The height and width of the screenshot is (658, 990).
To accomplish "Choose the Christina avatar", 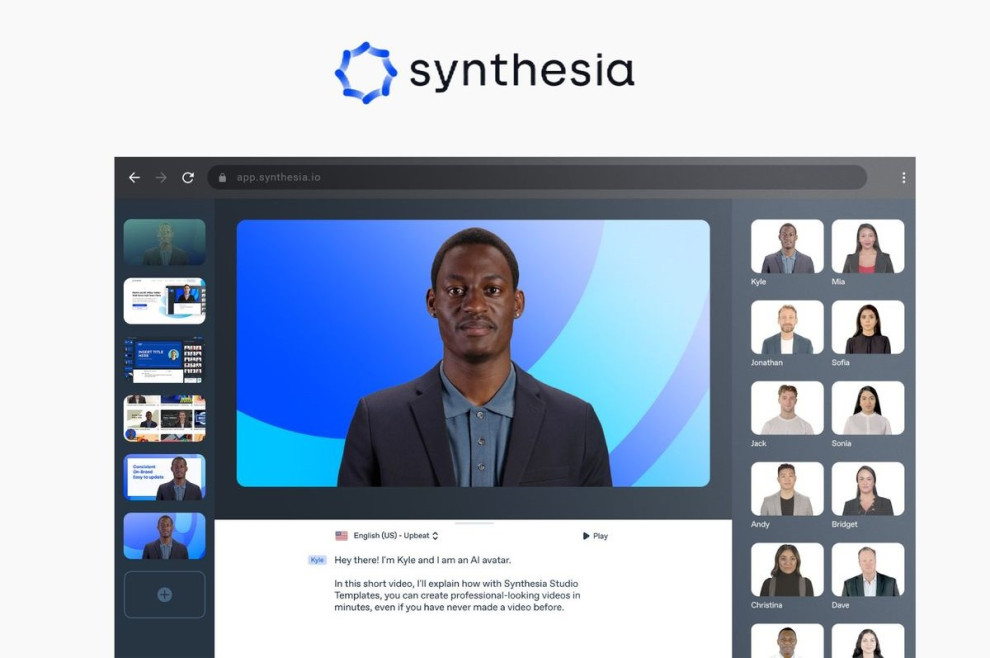I will (x=787, y=570).
